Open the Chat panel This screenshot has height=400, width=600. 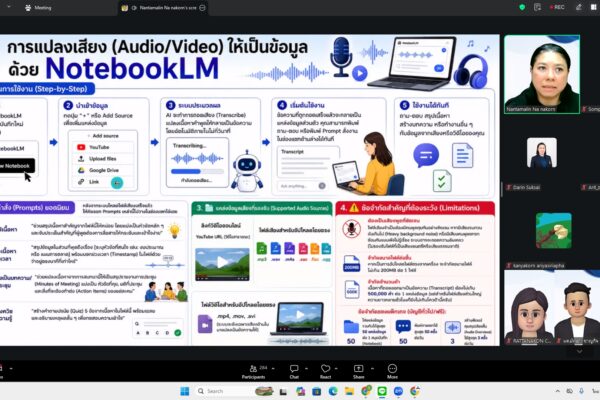294,371
